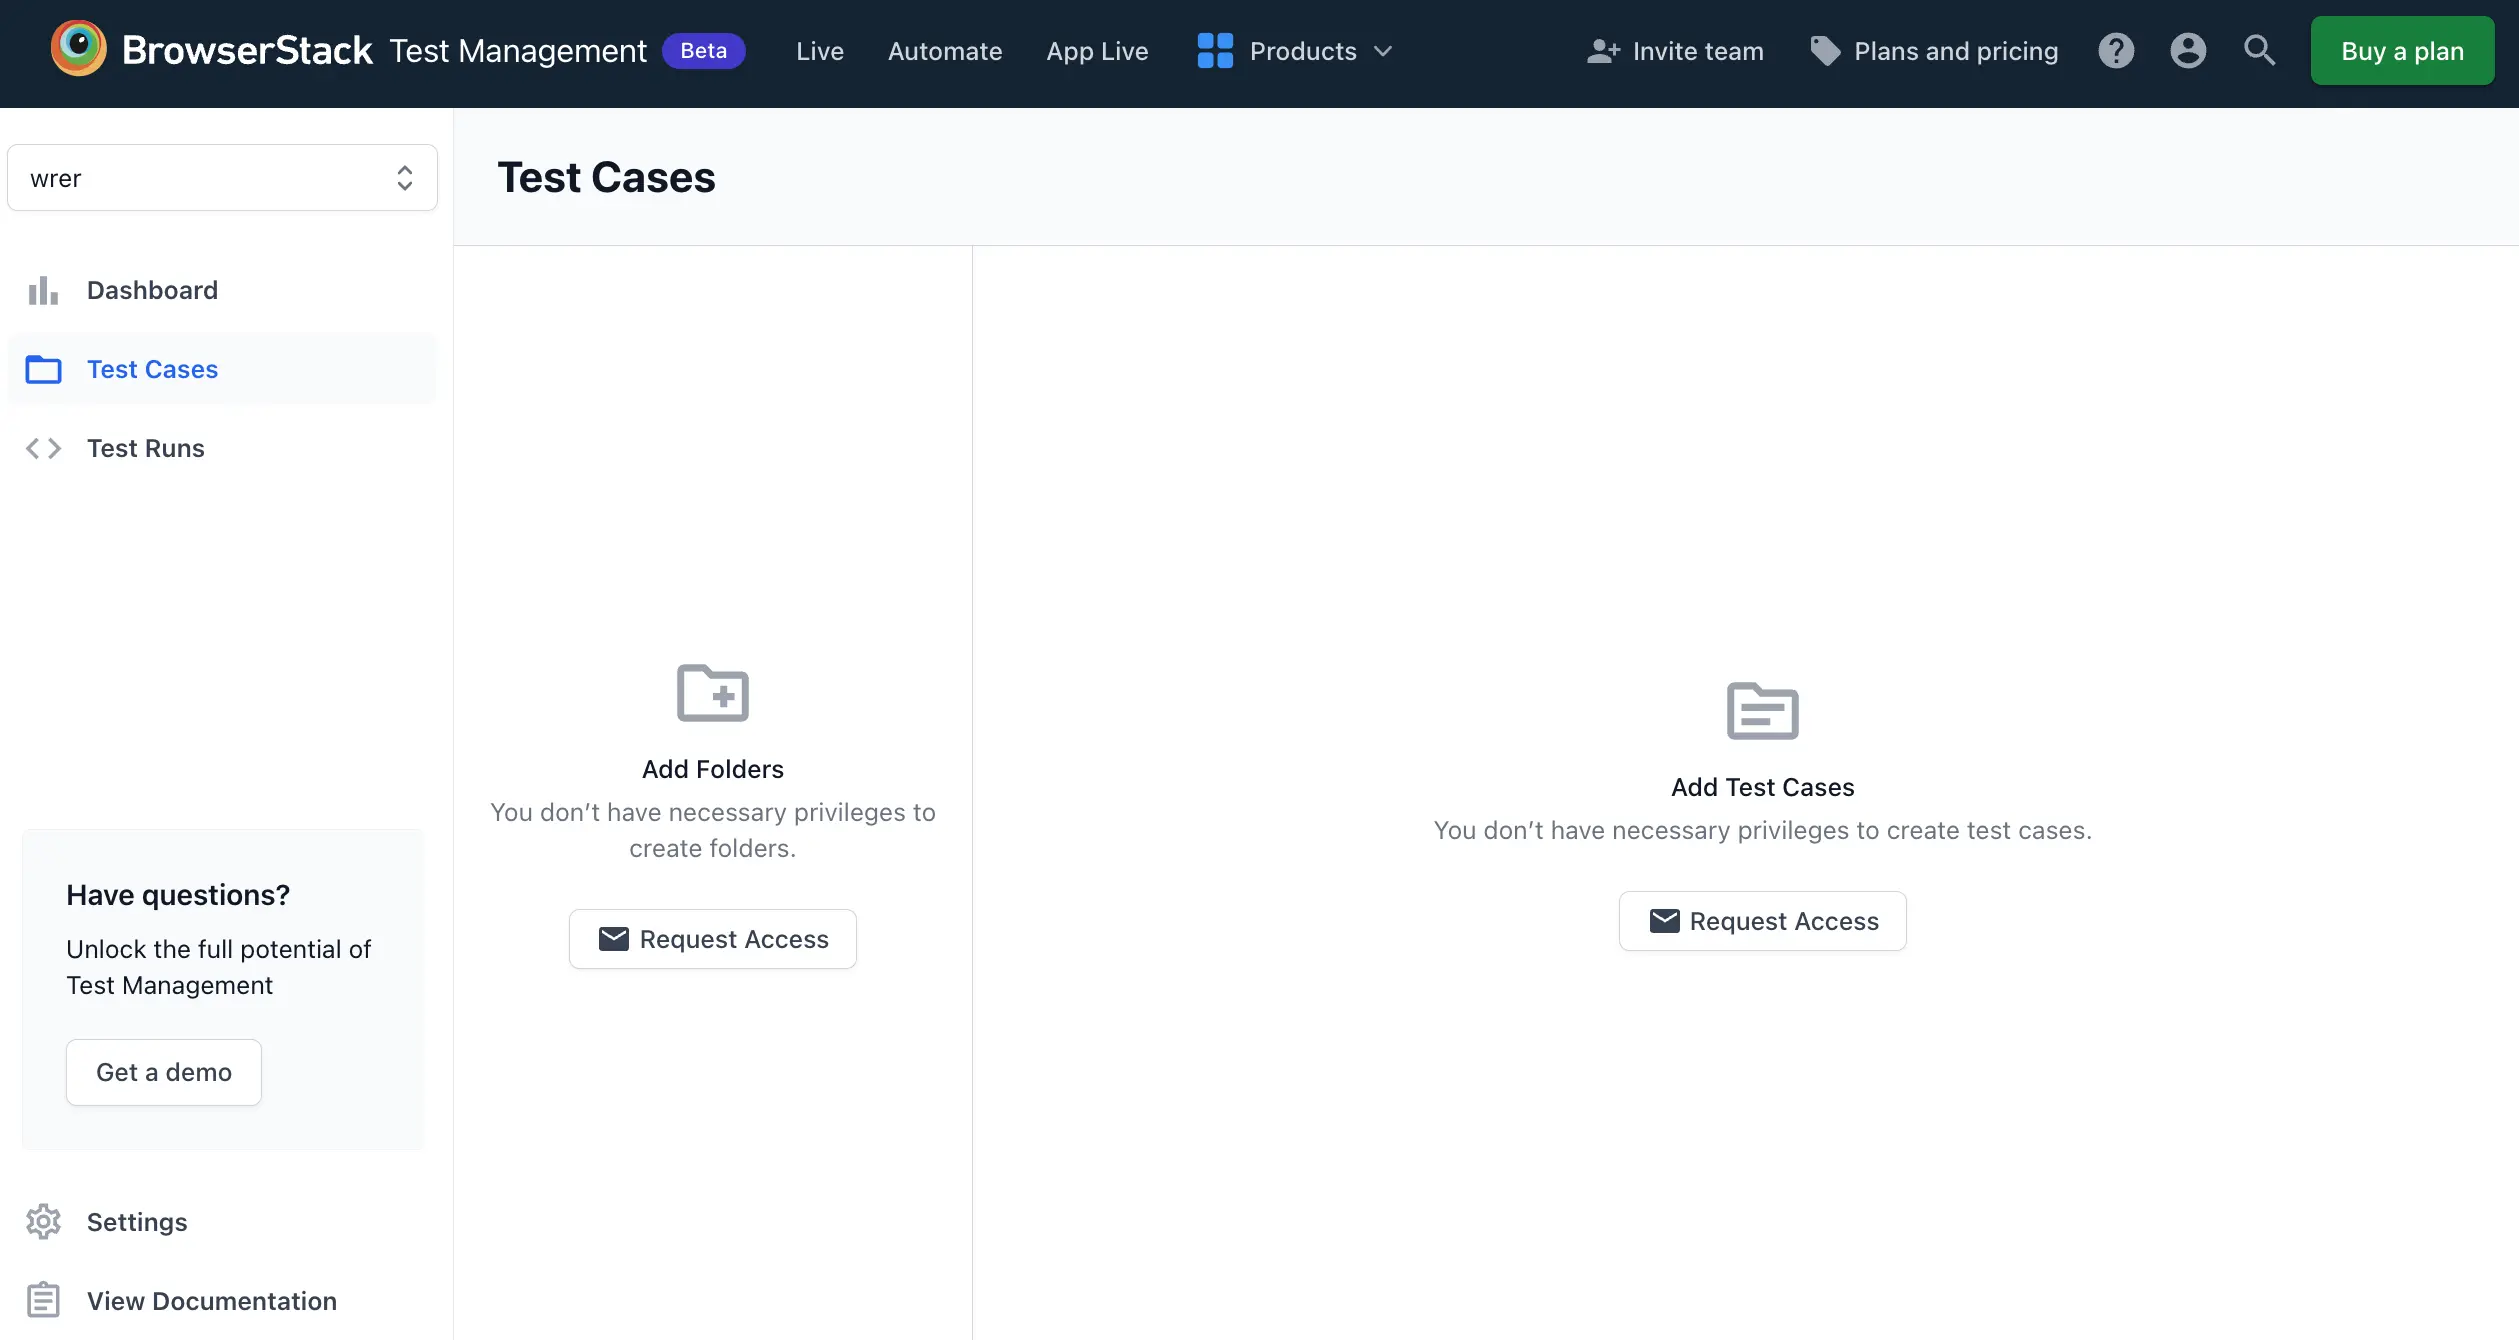Screen dimensions: 2519x1340
Task: Open the wrer project selector dropdown
Action: (222, 178)
